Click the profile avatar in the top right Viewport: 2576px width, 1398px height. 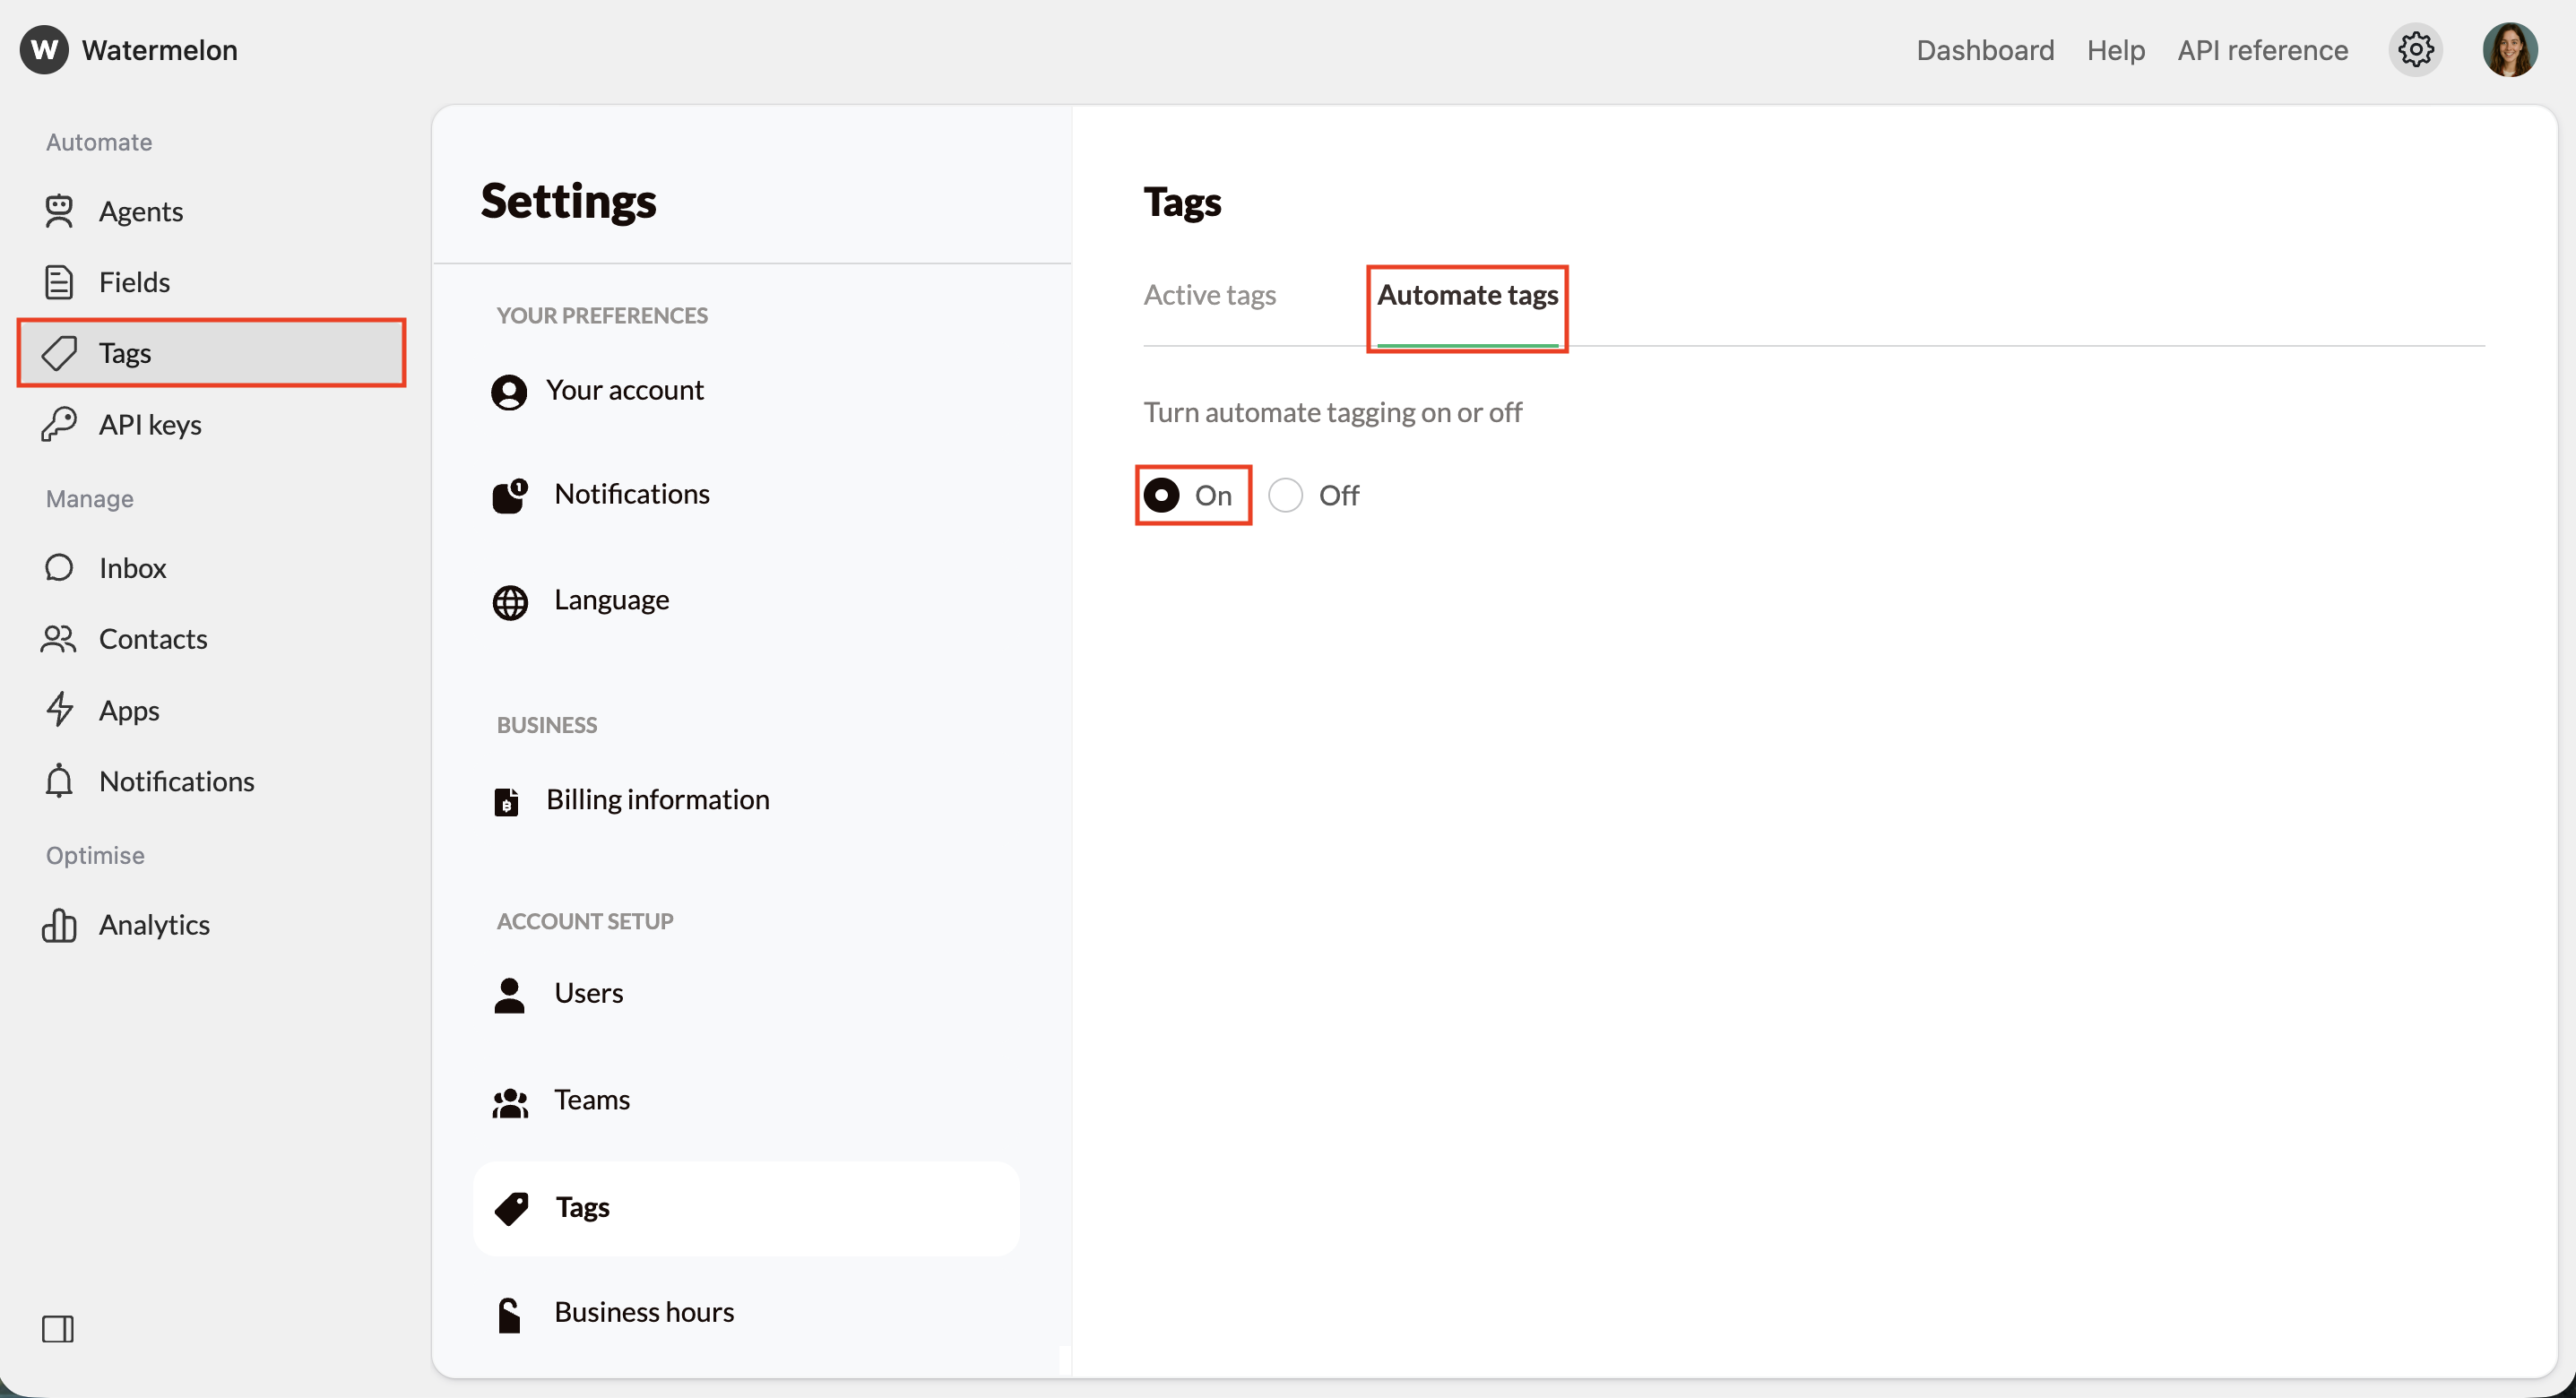(2510, 49)
